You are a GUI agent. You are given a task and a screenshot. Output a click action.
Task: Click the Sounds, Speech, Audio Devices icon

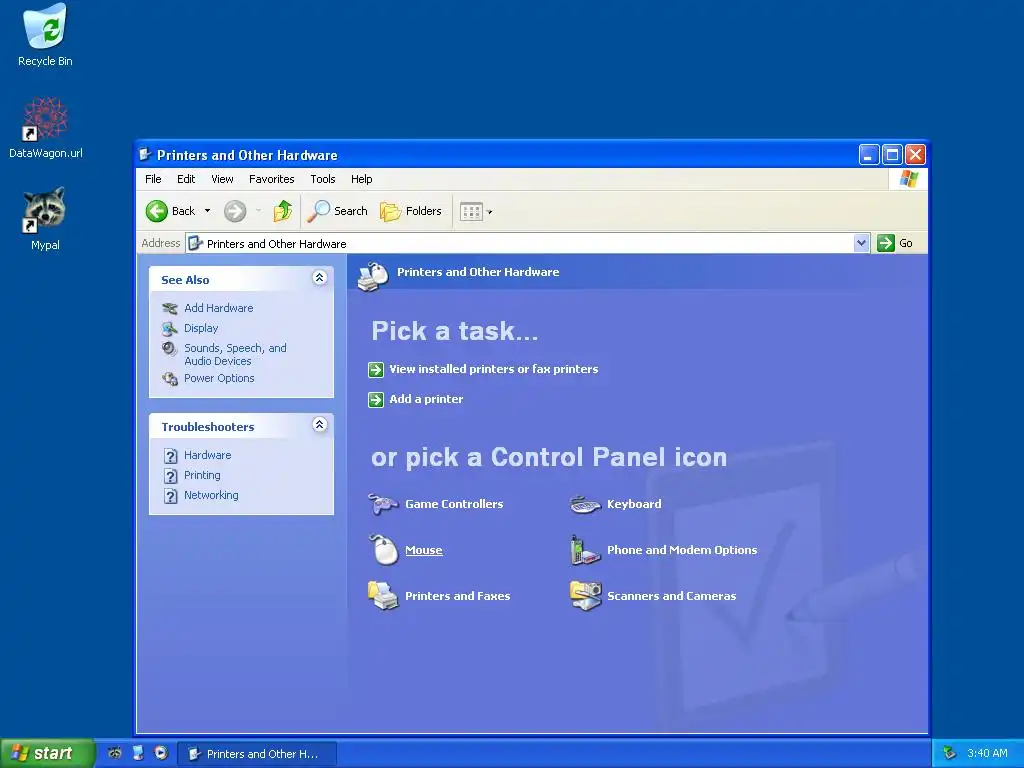tap(169, 349)
